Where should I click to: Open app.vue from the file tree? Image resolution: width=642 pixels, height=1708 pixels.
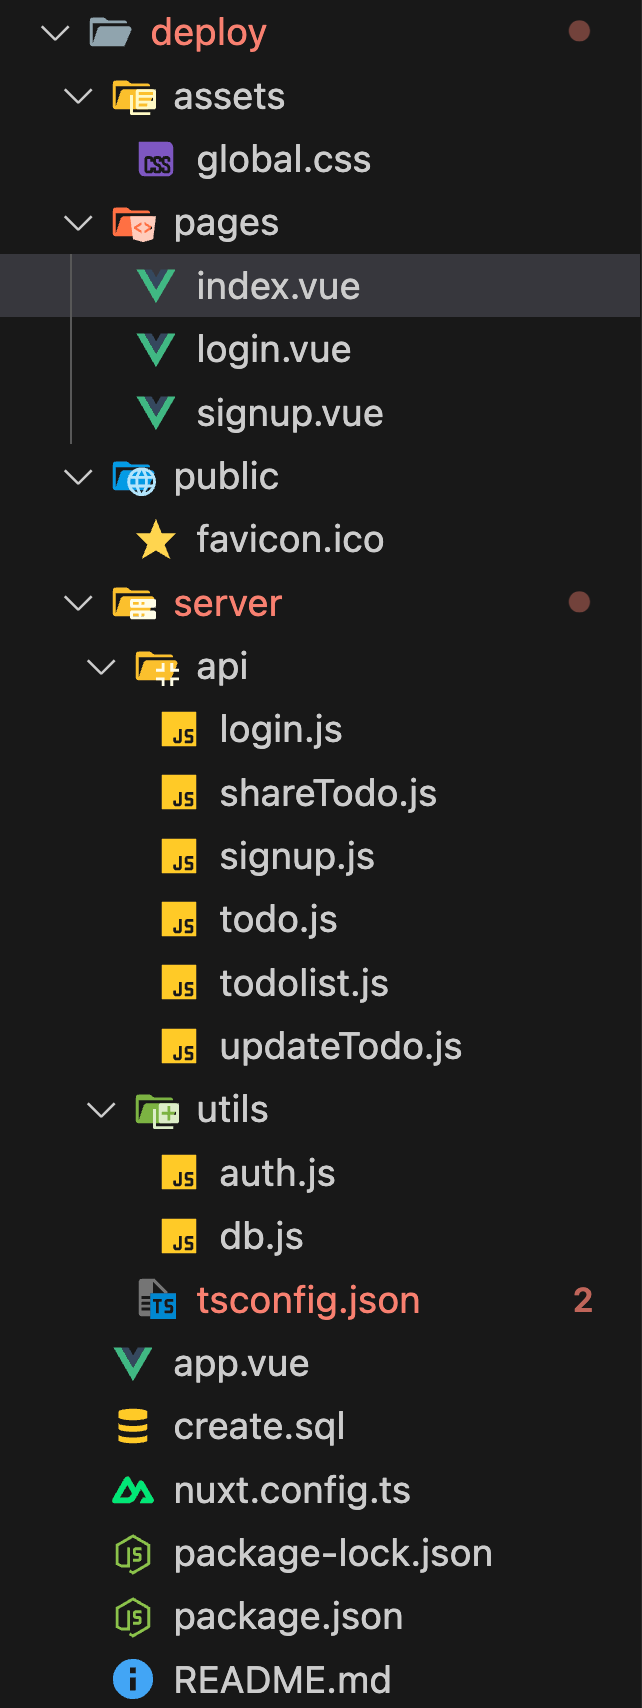[241, 1364]
